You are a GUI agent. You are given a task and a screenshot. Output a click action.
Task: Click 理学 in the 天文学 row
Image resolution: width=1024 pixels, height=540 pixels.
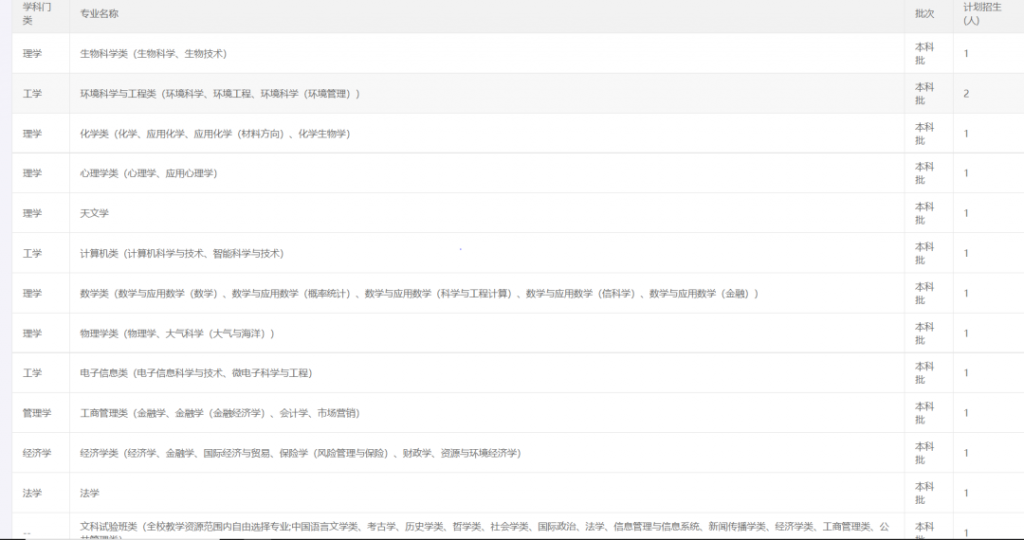pos(32,214)
